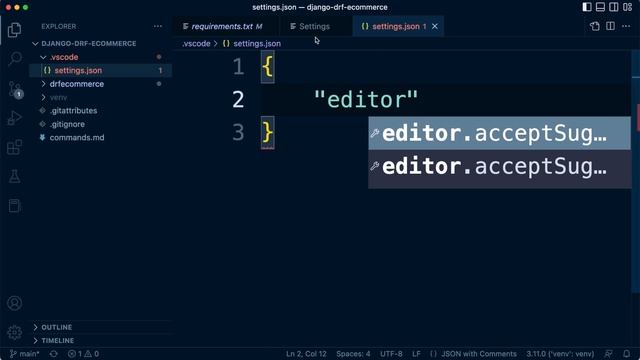Toggle secondary side bar layout icon
This screenshot has width=640, height=360.
[614, 7]
